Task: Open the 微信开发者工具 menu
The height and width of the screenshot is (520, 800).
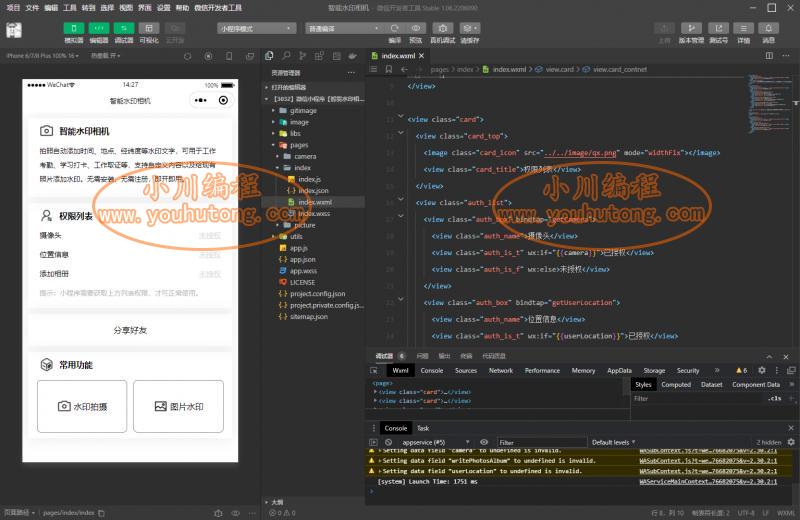Action: (x=218, y=8)
